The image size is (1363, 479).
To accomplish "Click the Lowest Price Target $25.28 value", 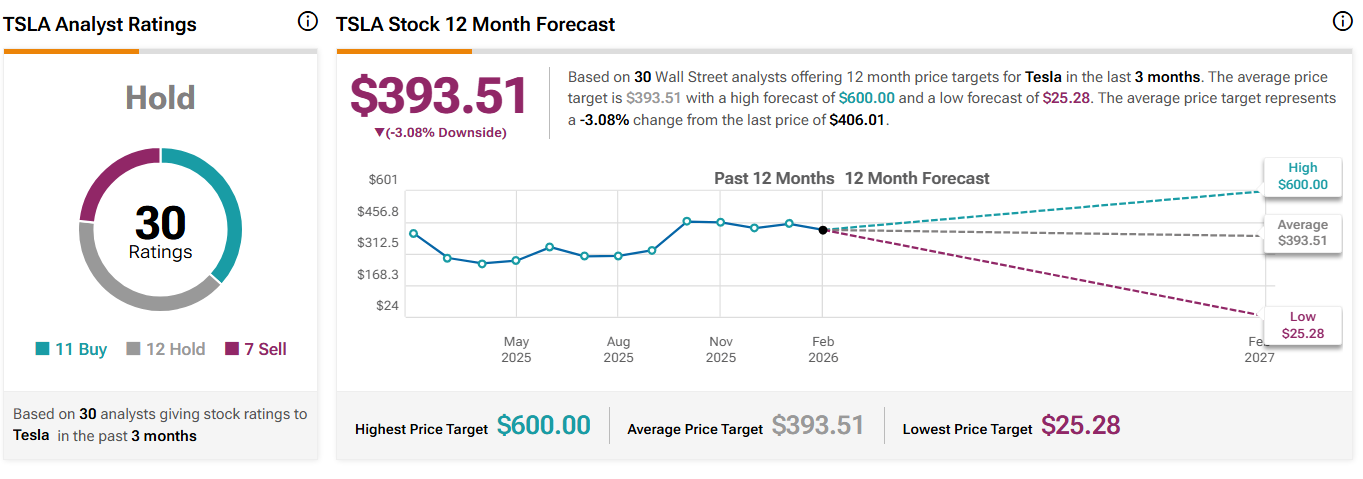I will (x=1081, y=425).
